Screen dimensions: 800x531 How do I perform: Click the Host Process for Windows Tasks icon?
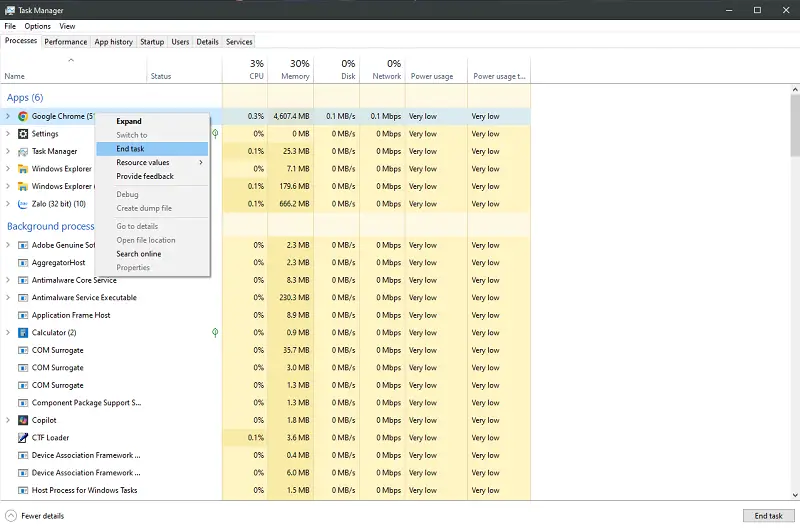click(x=23, y=490)
